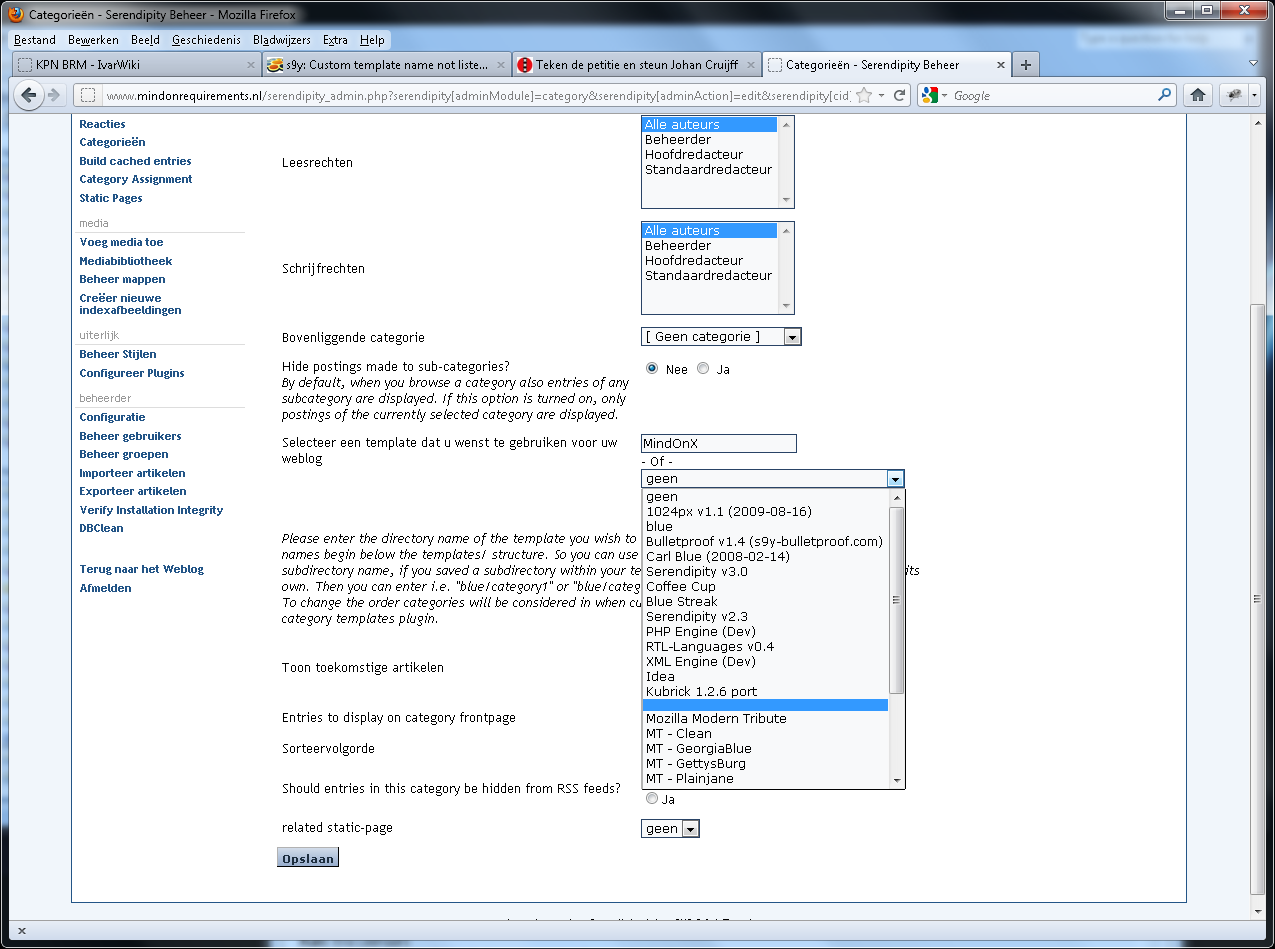The image size is (1275, 949).
Task: Click the MindOnX template name field
Action: click(x=718, y=443)
